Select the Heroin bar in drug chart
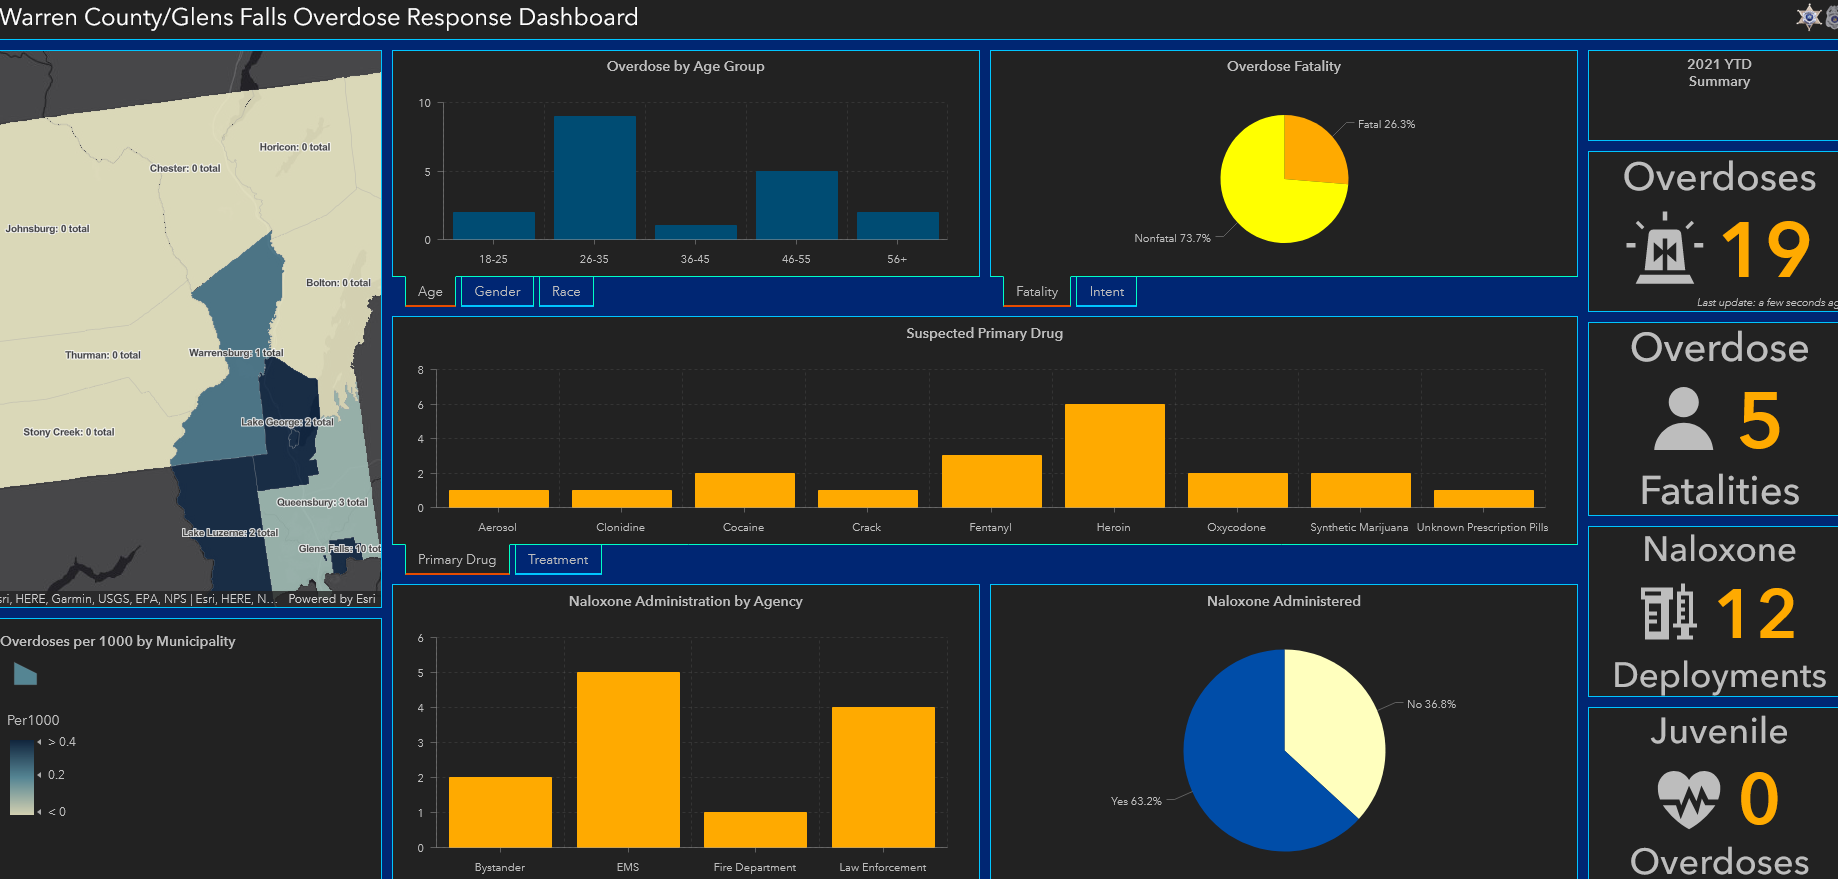Screen dimensions: 1838x879 [1115, 456]
